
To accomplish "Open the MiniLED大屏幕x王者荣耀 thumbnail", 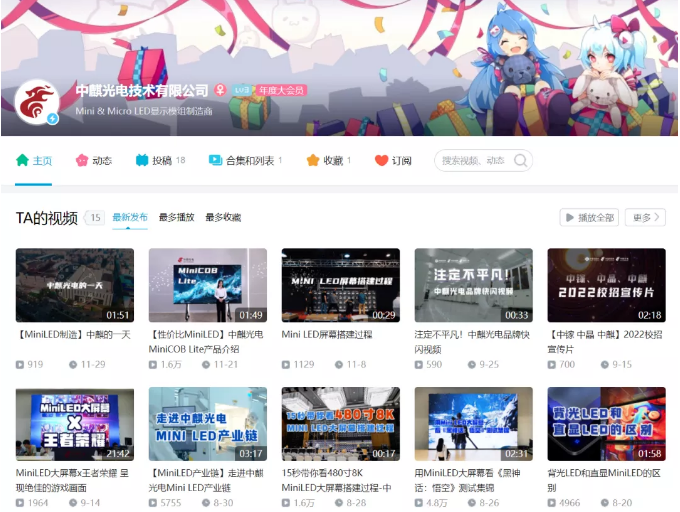I will coord(75,424).
